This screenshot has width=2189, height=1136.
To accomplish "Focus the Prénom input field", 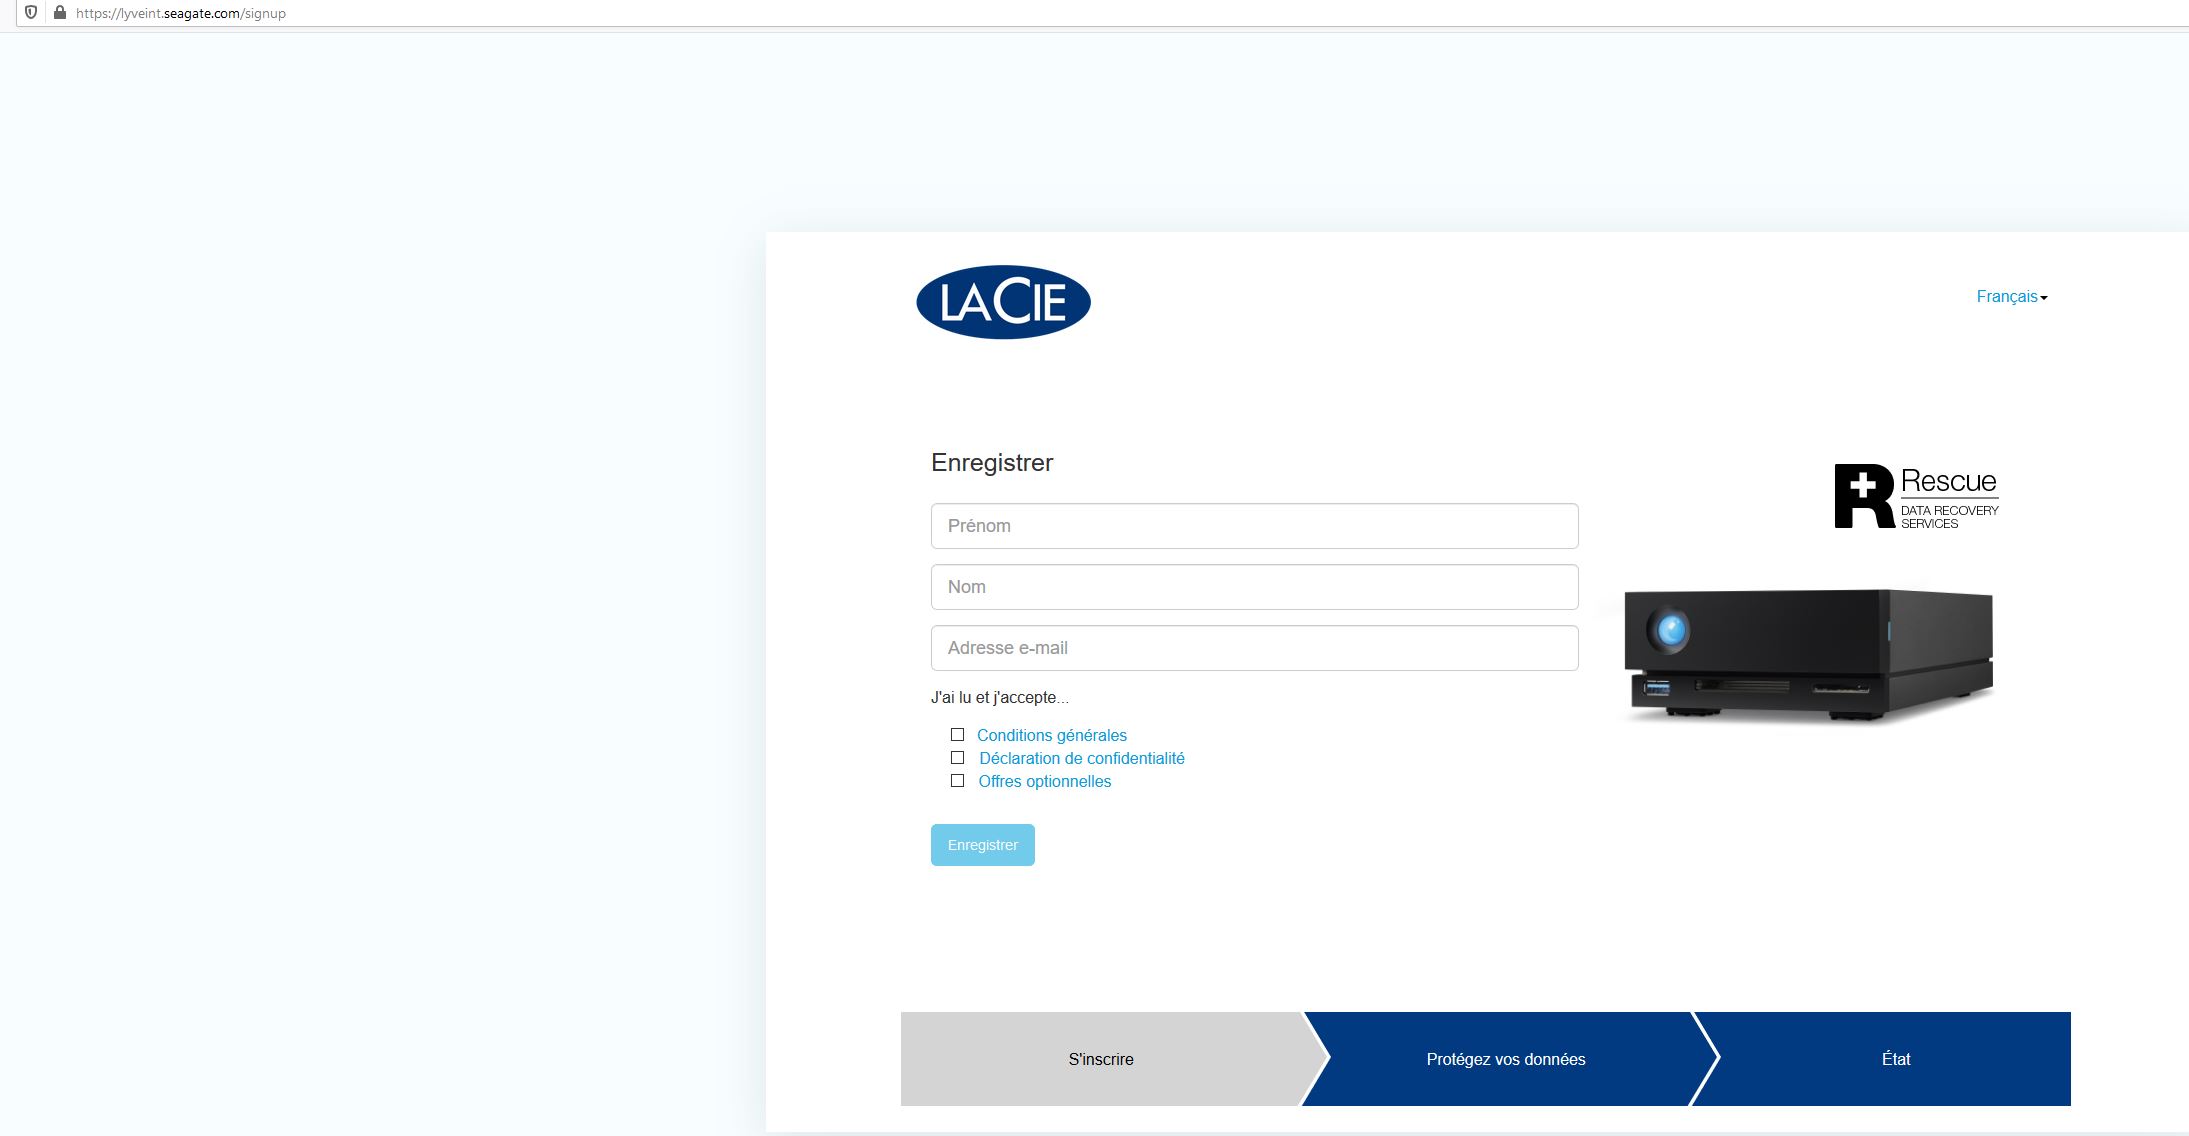I will coord(1254,526).
